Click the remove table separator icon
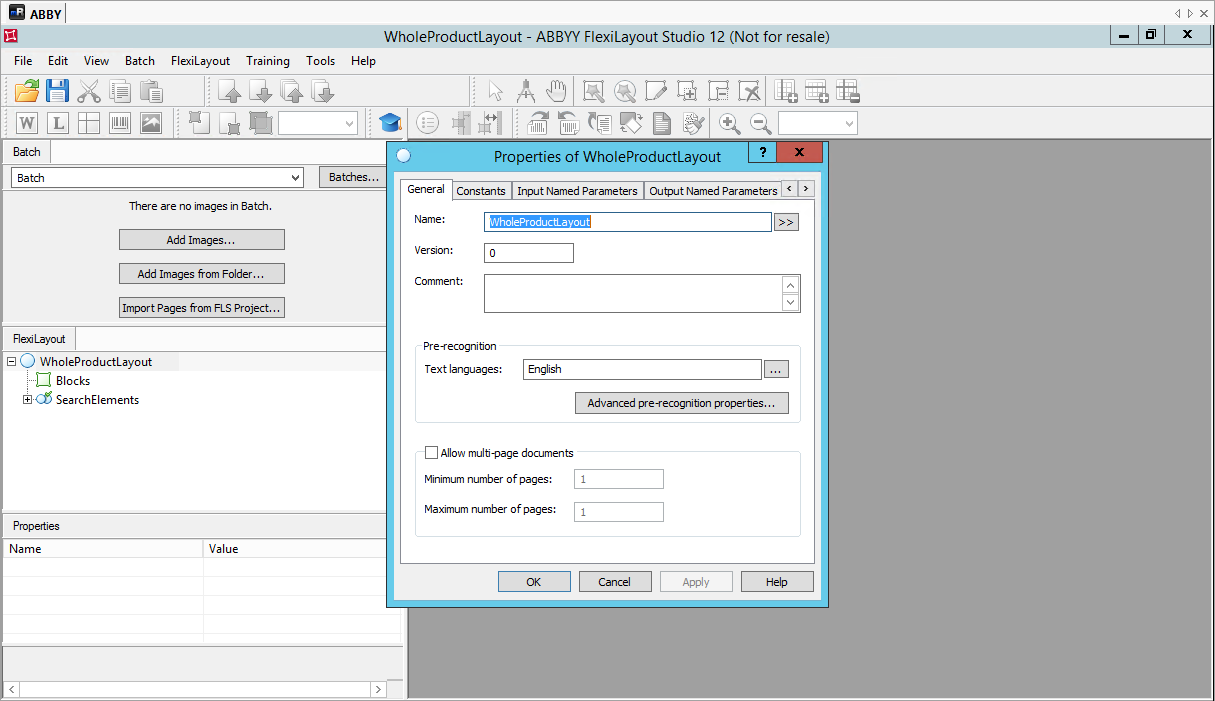1215x701 pixels. pyautogui.click(x=848, y=92)
